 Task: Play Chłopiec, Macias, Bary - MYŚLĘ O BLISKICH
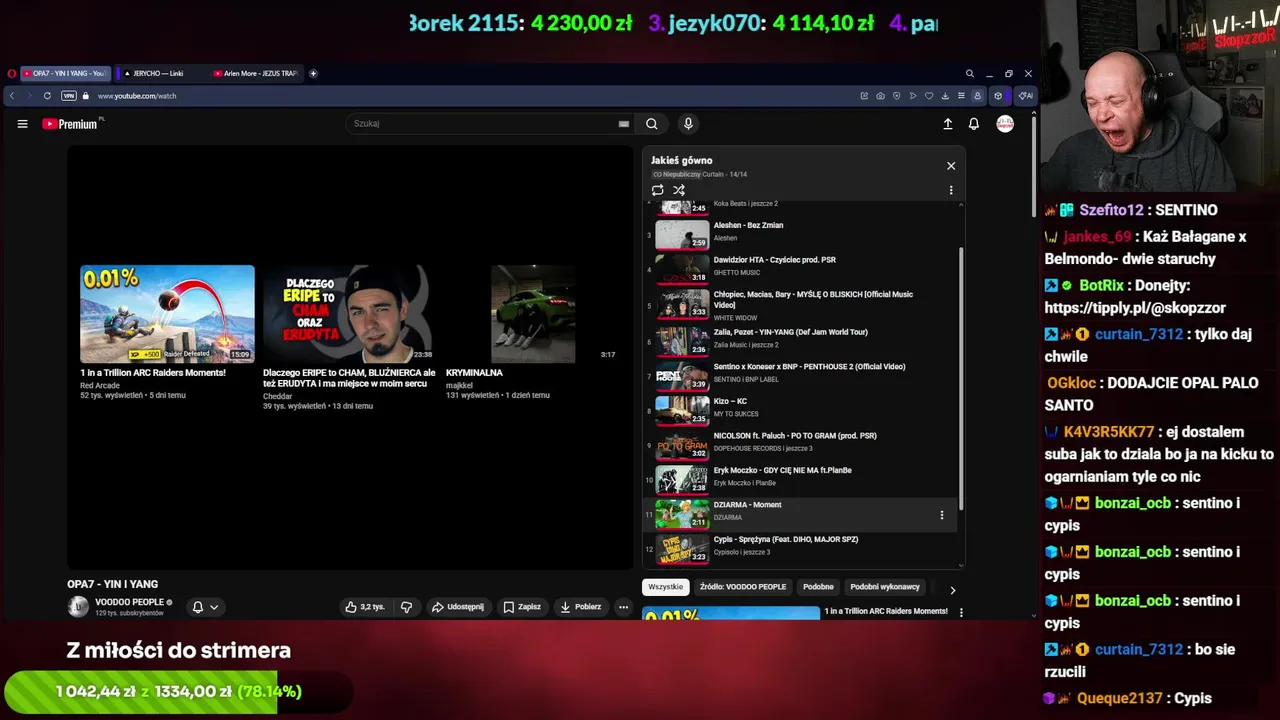click(800, 304)
